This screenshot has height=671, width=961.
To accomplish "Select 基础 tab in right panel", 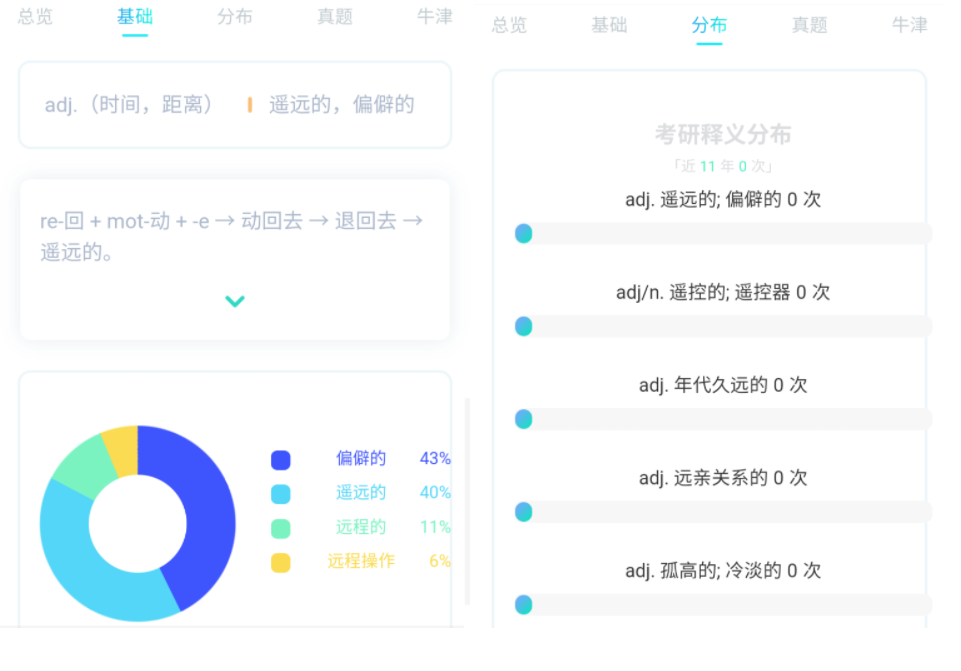I will tap(609, 25).
